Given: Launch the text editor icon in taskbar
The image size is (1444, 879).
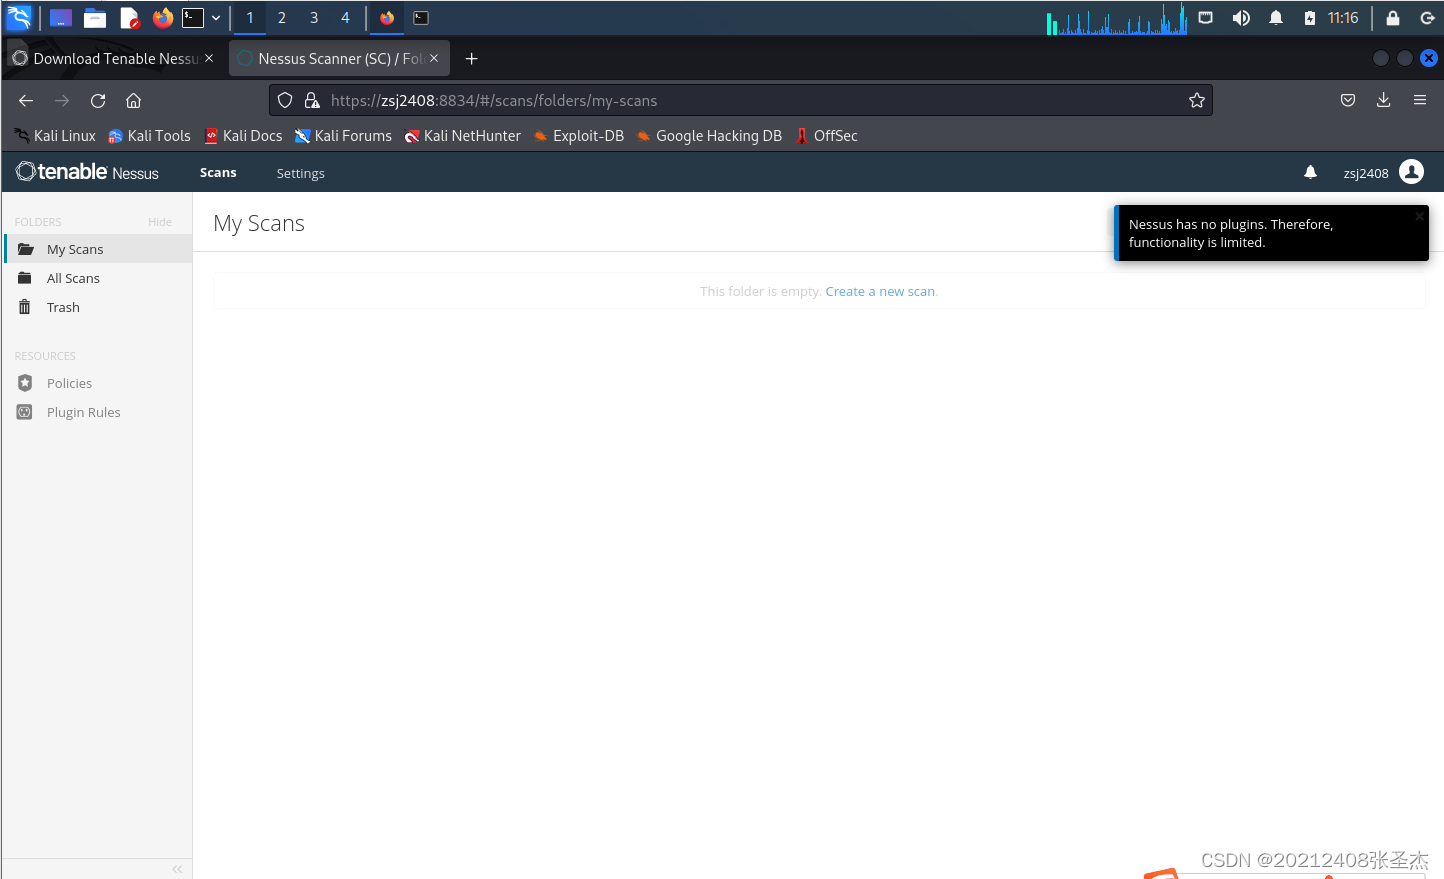Looking at the screenshot, I should click(129, 18).
